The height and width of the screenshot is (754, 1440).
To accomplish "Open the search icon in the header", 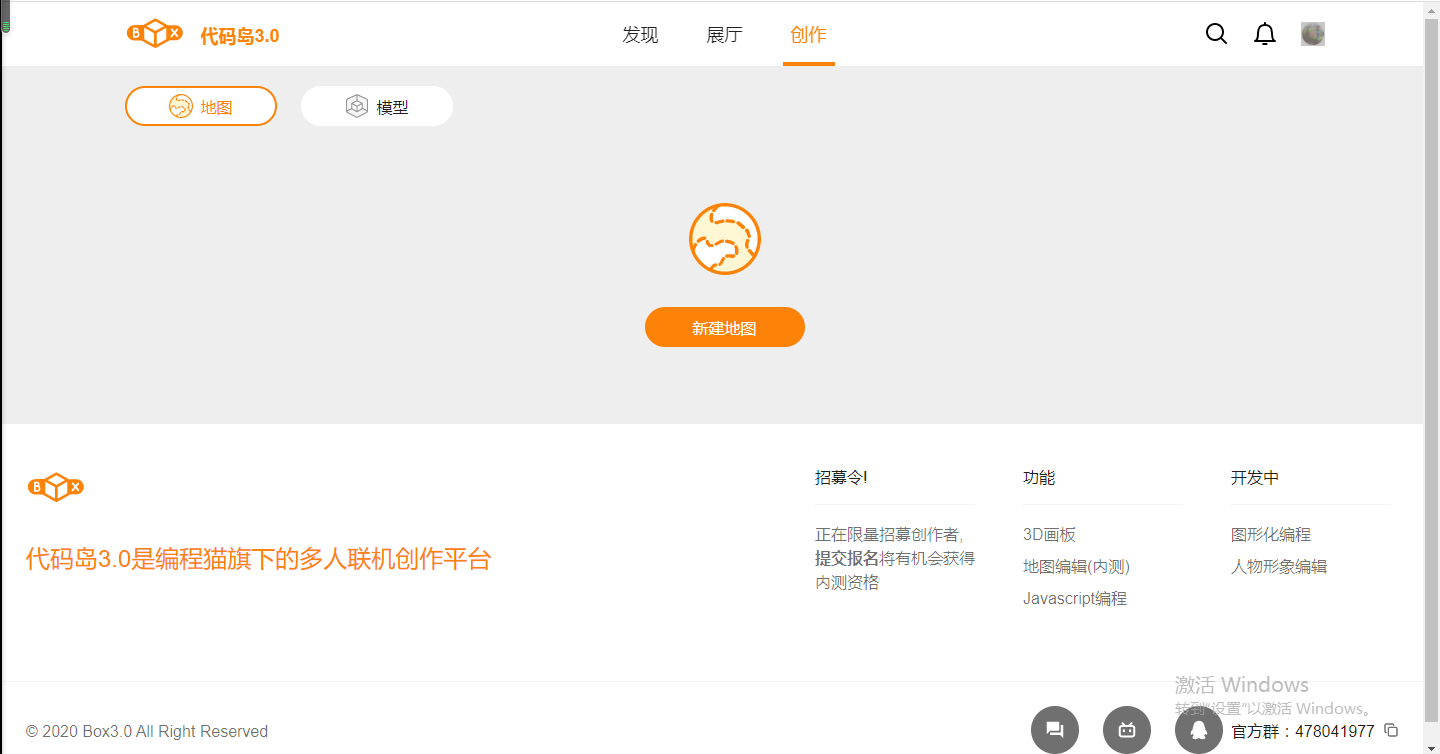I will (1216, 34).
